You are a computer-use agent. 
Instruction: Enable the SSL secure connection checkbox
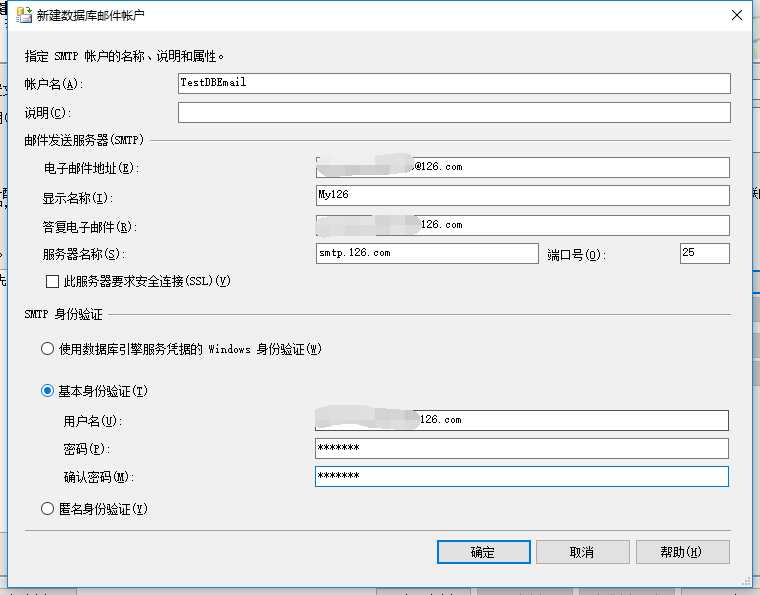(x=52, y=282)
